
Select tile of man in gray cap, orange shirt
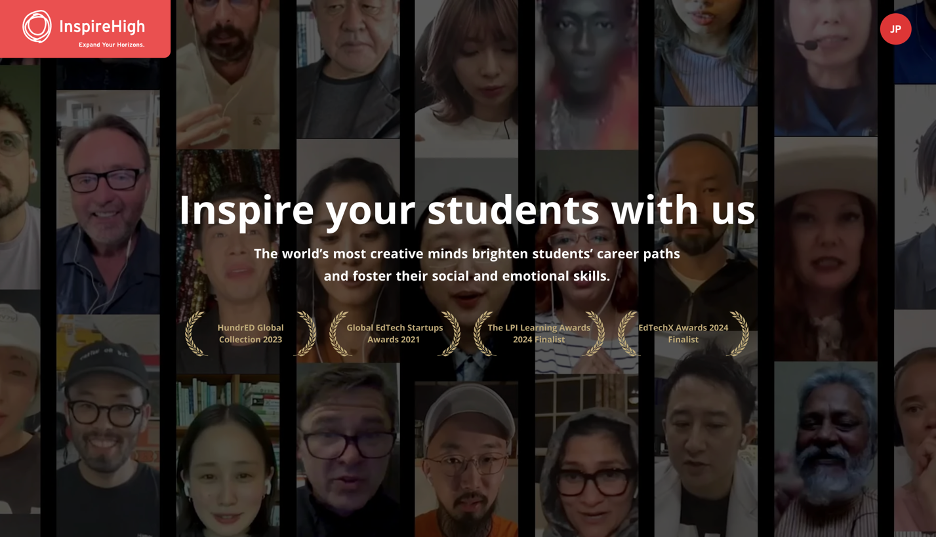click(x=466, y=459)
